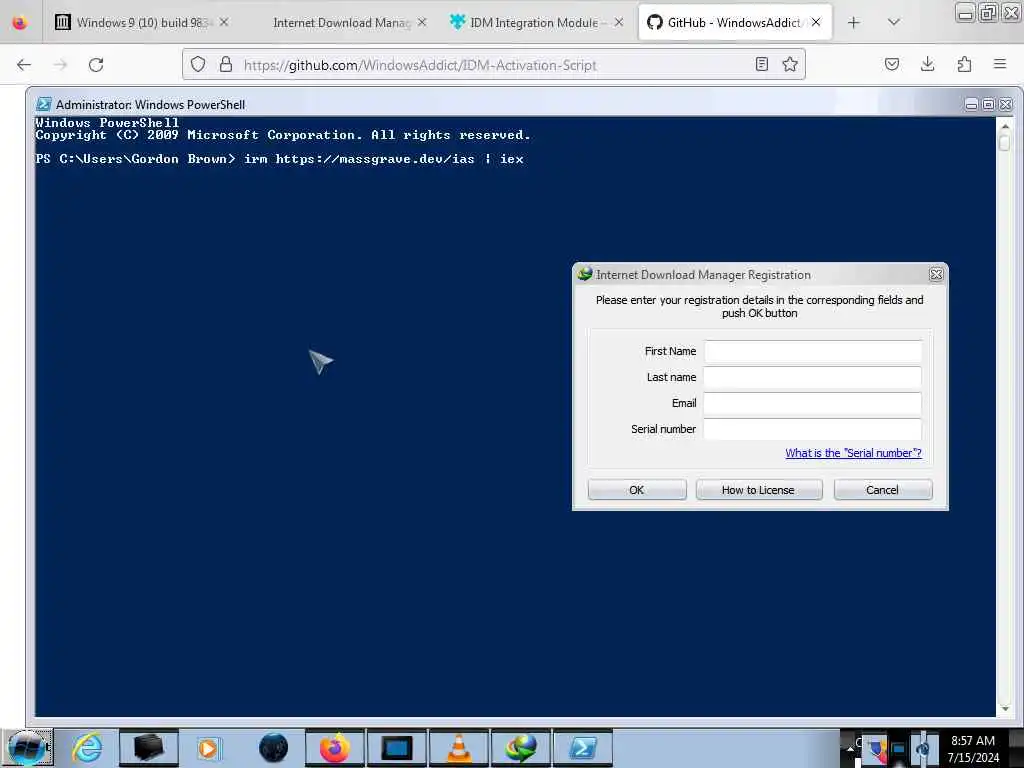
Task: Switch to the Internet Download Manager tab
Action: click(x=346, y=23)
